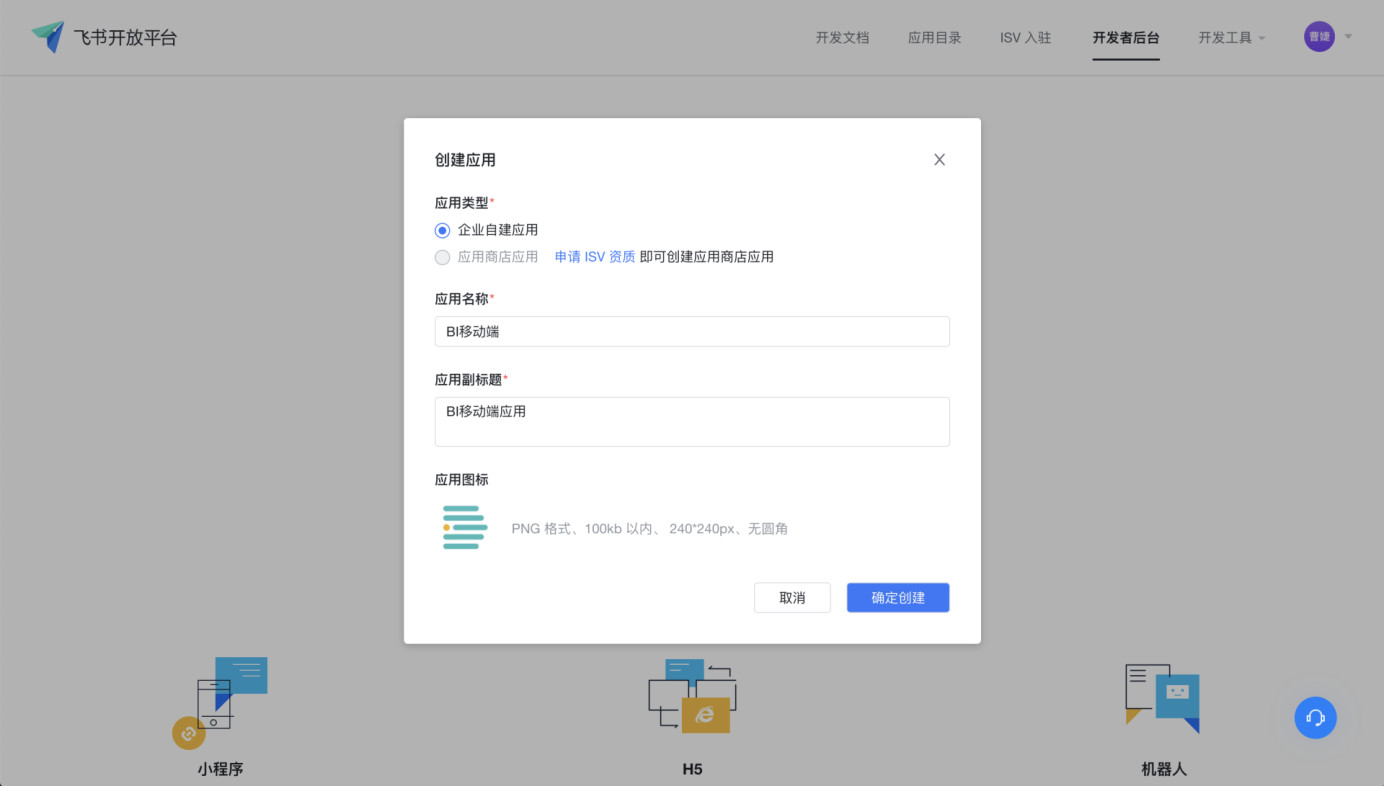Viewport: 1384px width, 786px height.
Task: Click the 小程序 illustration icon
Action: coord(220,702)
